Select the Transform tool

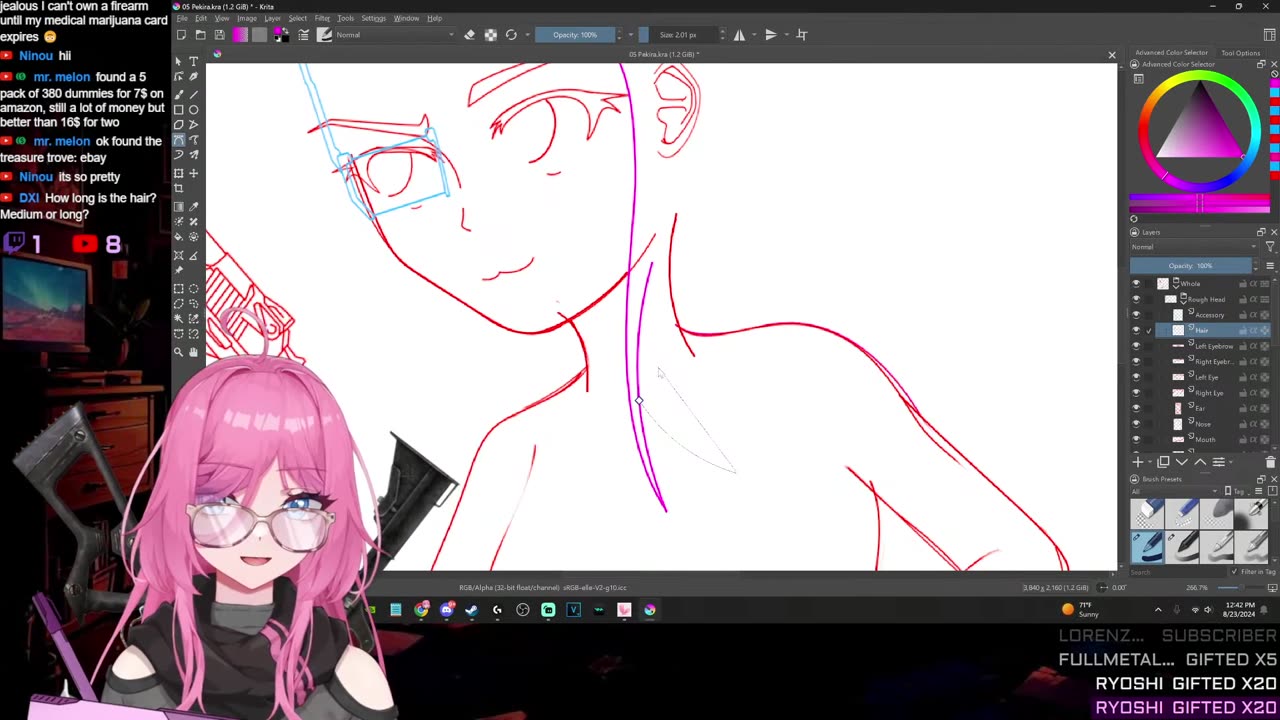point(179,173)
